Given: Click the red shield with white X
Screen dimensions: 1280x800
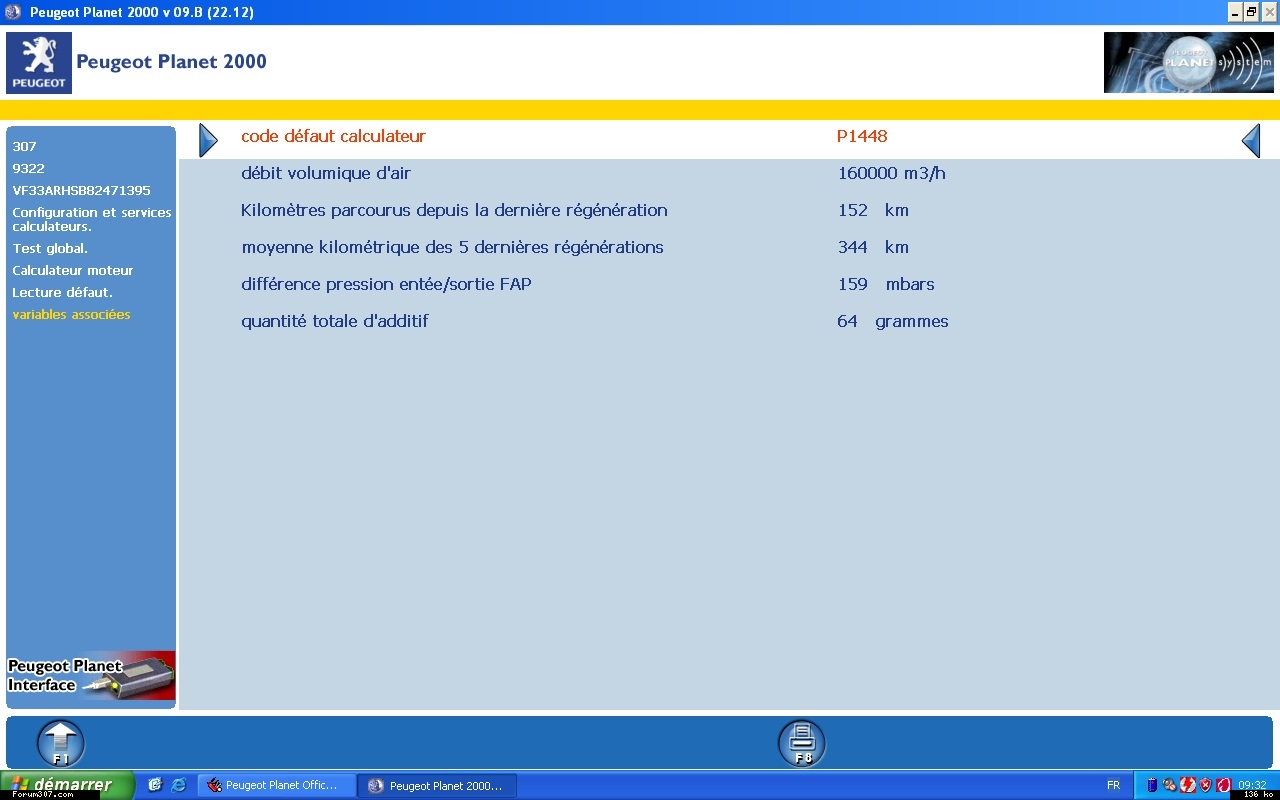Looking at the screenshot, I should click(1206, 785).
